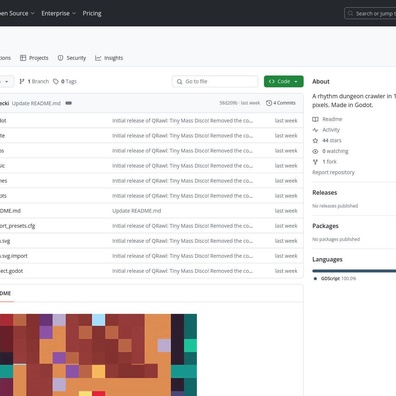Open the Security tab
Viewport: 396px width, 396px height.
[72, 58]
